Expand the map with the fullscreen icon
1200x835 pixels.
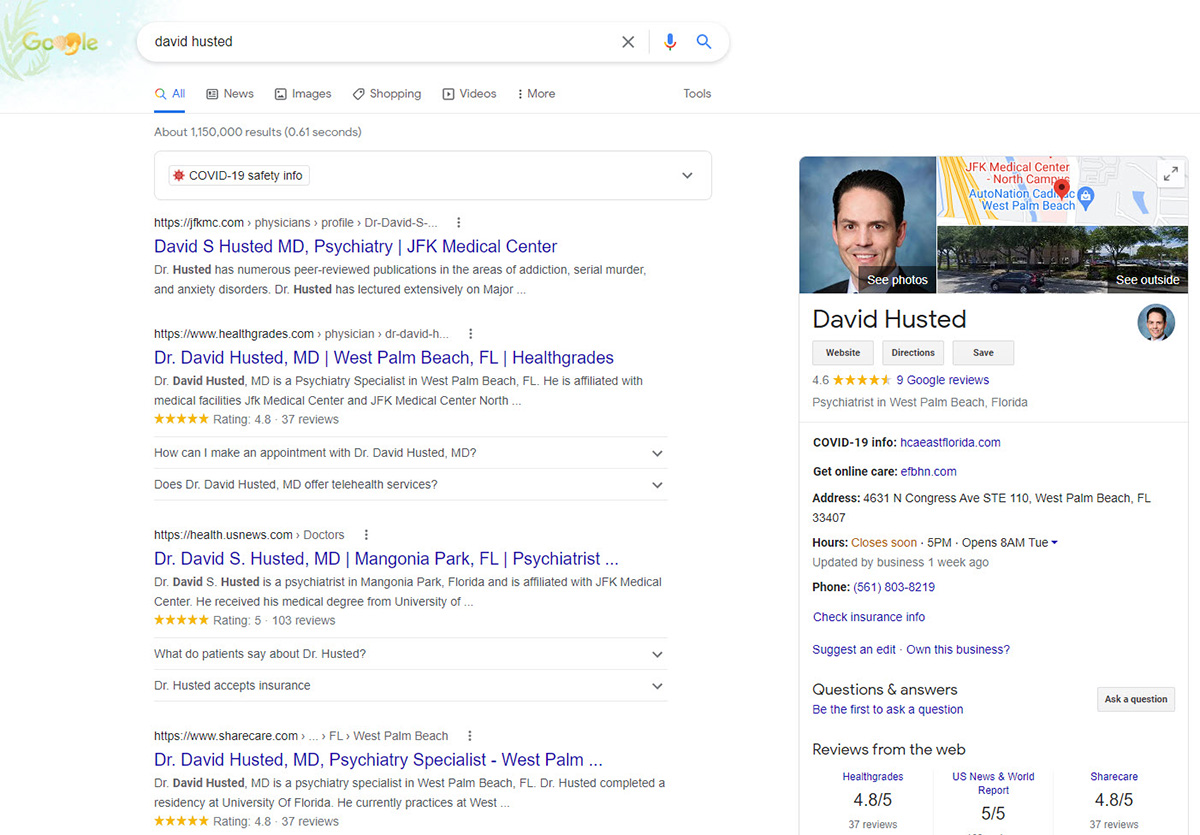click(x=1170, y=174)
